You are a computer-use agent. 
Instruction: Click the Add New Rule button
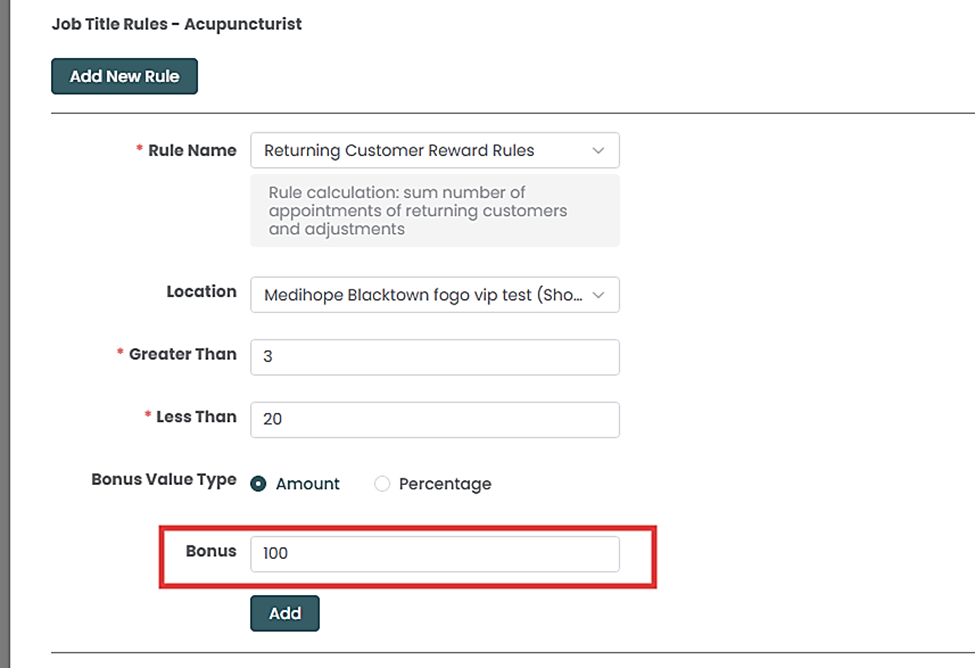125,76
